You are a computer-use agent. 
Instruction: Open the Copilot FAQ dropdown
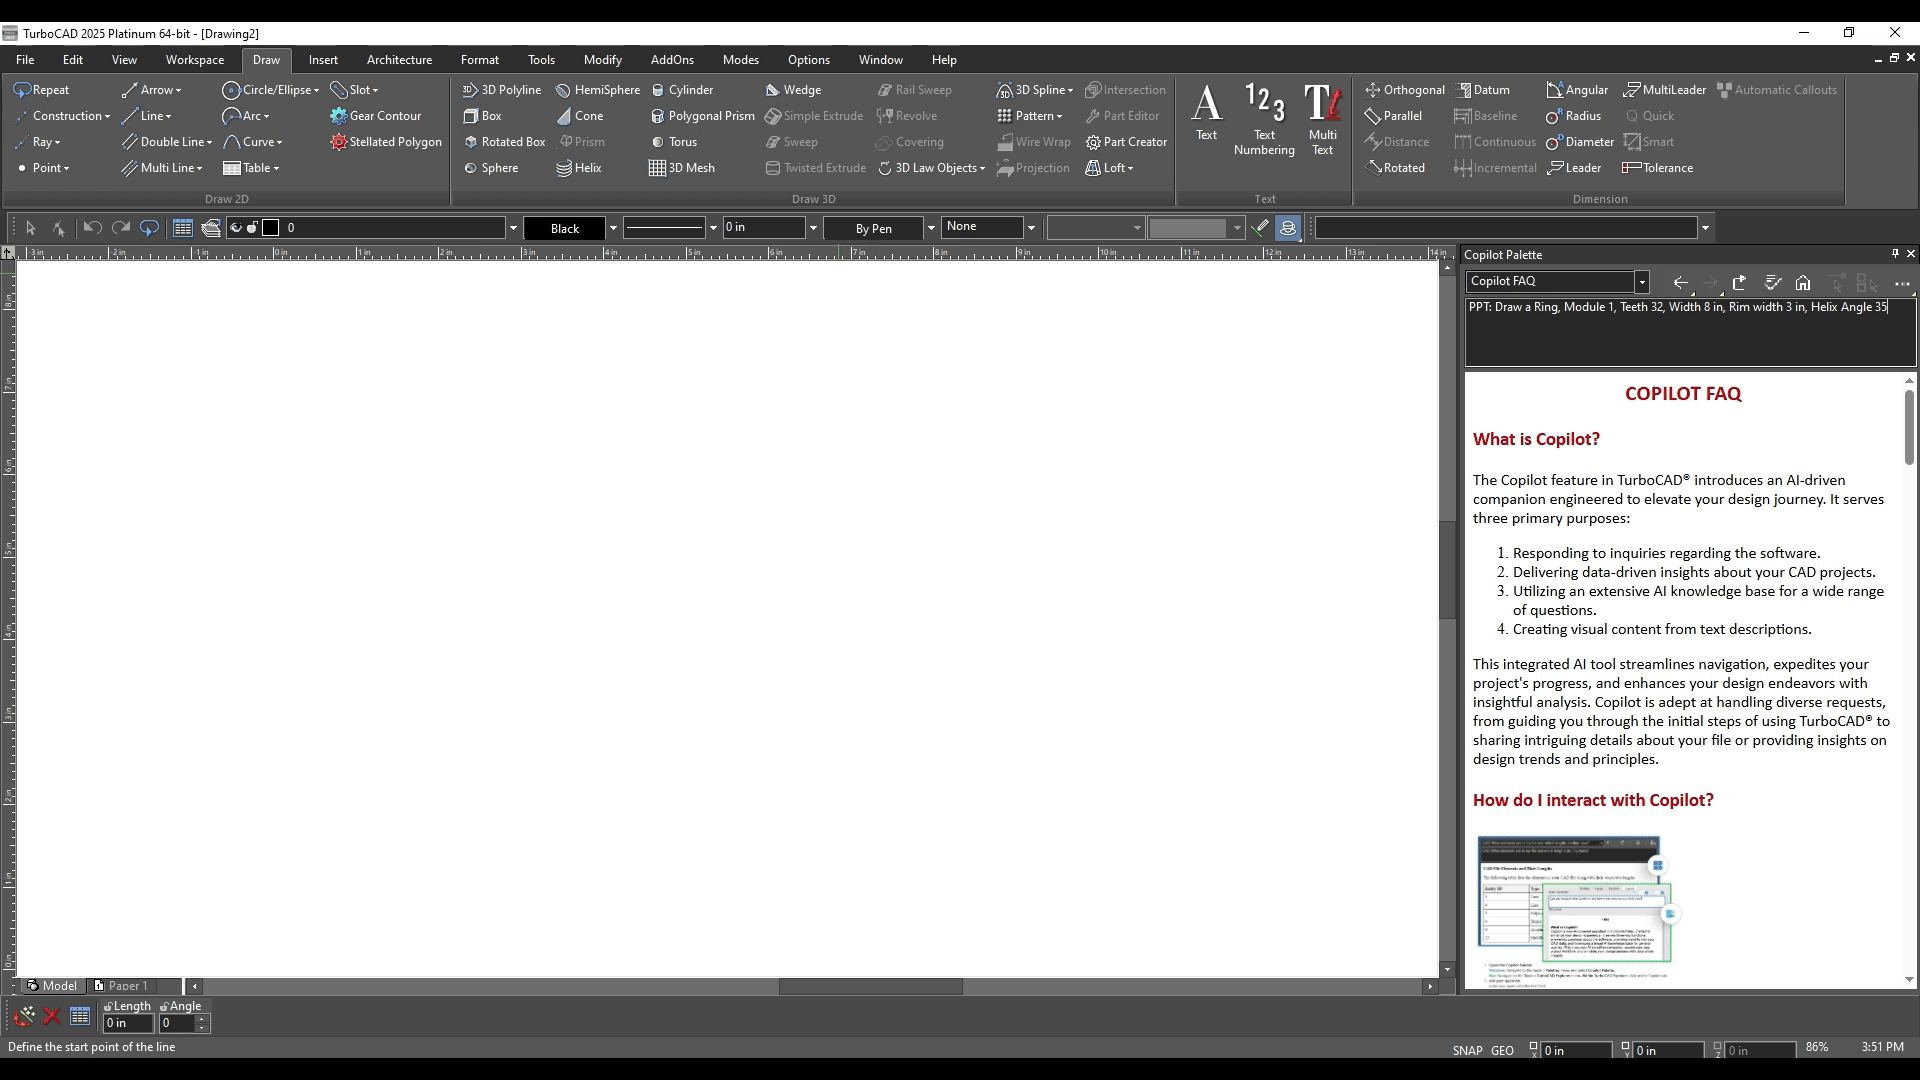point(1641,282)
